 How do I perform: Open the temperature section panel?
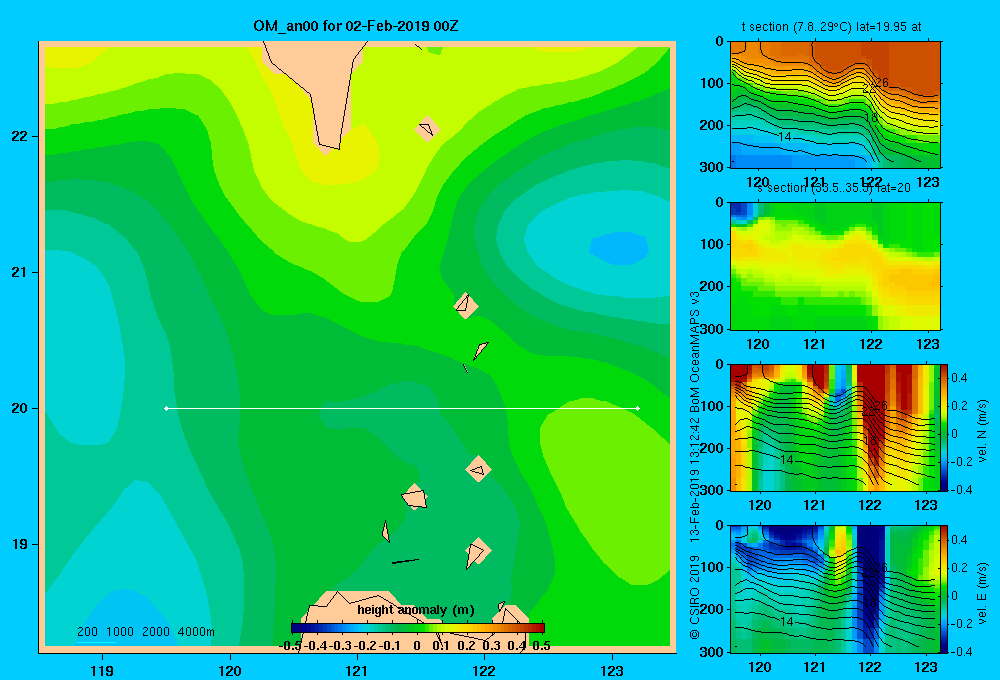point(835,105)
